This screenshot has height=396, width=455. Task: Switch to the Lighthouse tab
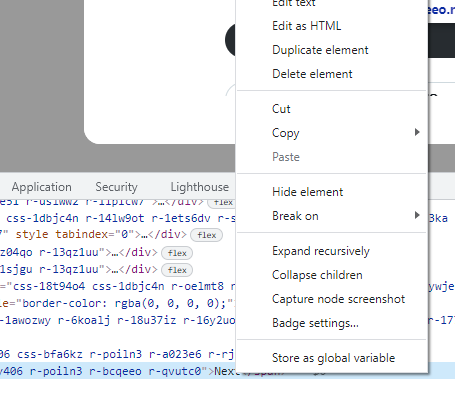[x=200, y=187]
